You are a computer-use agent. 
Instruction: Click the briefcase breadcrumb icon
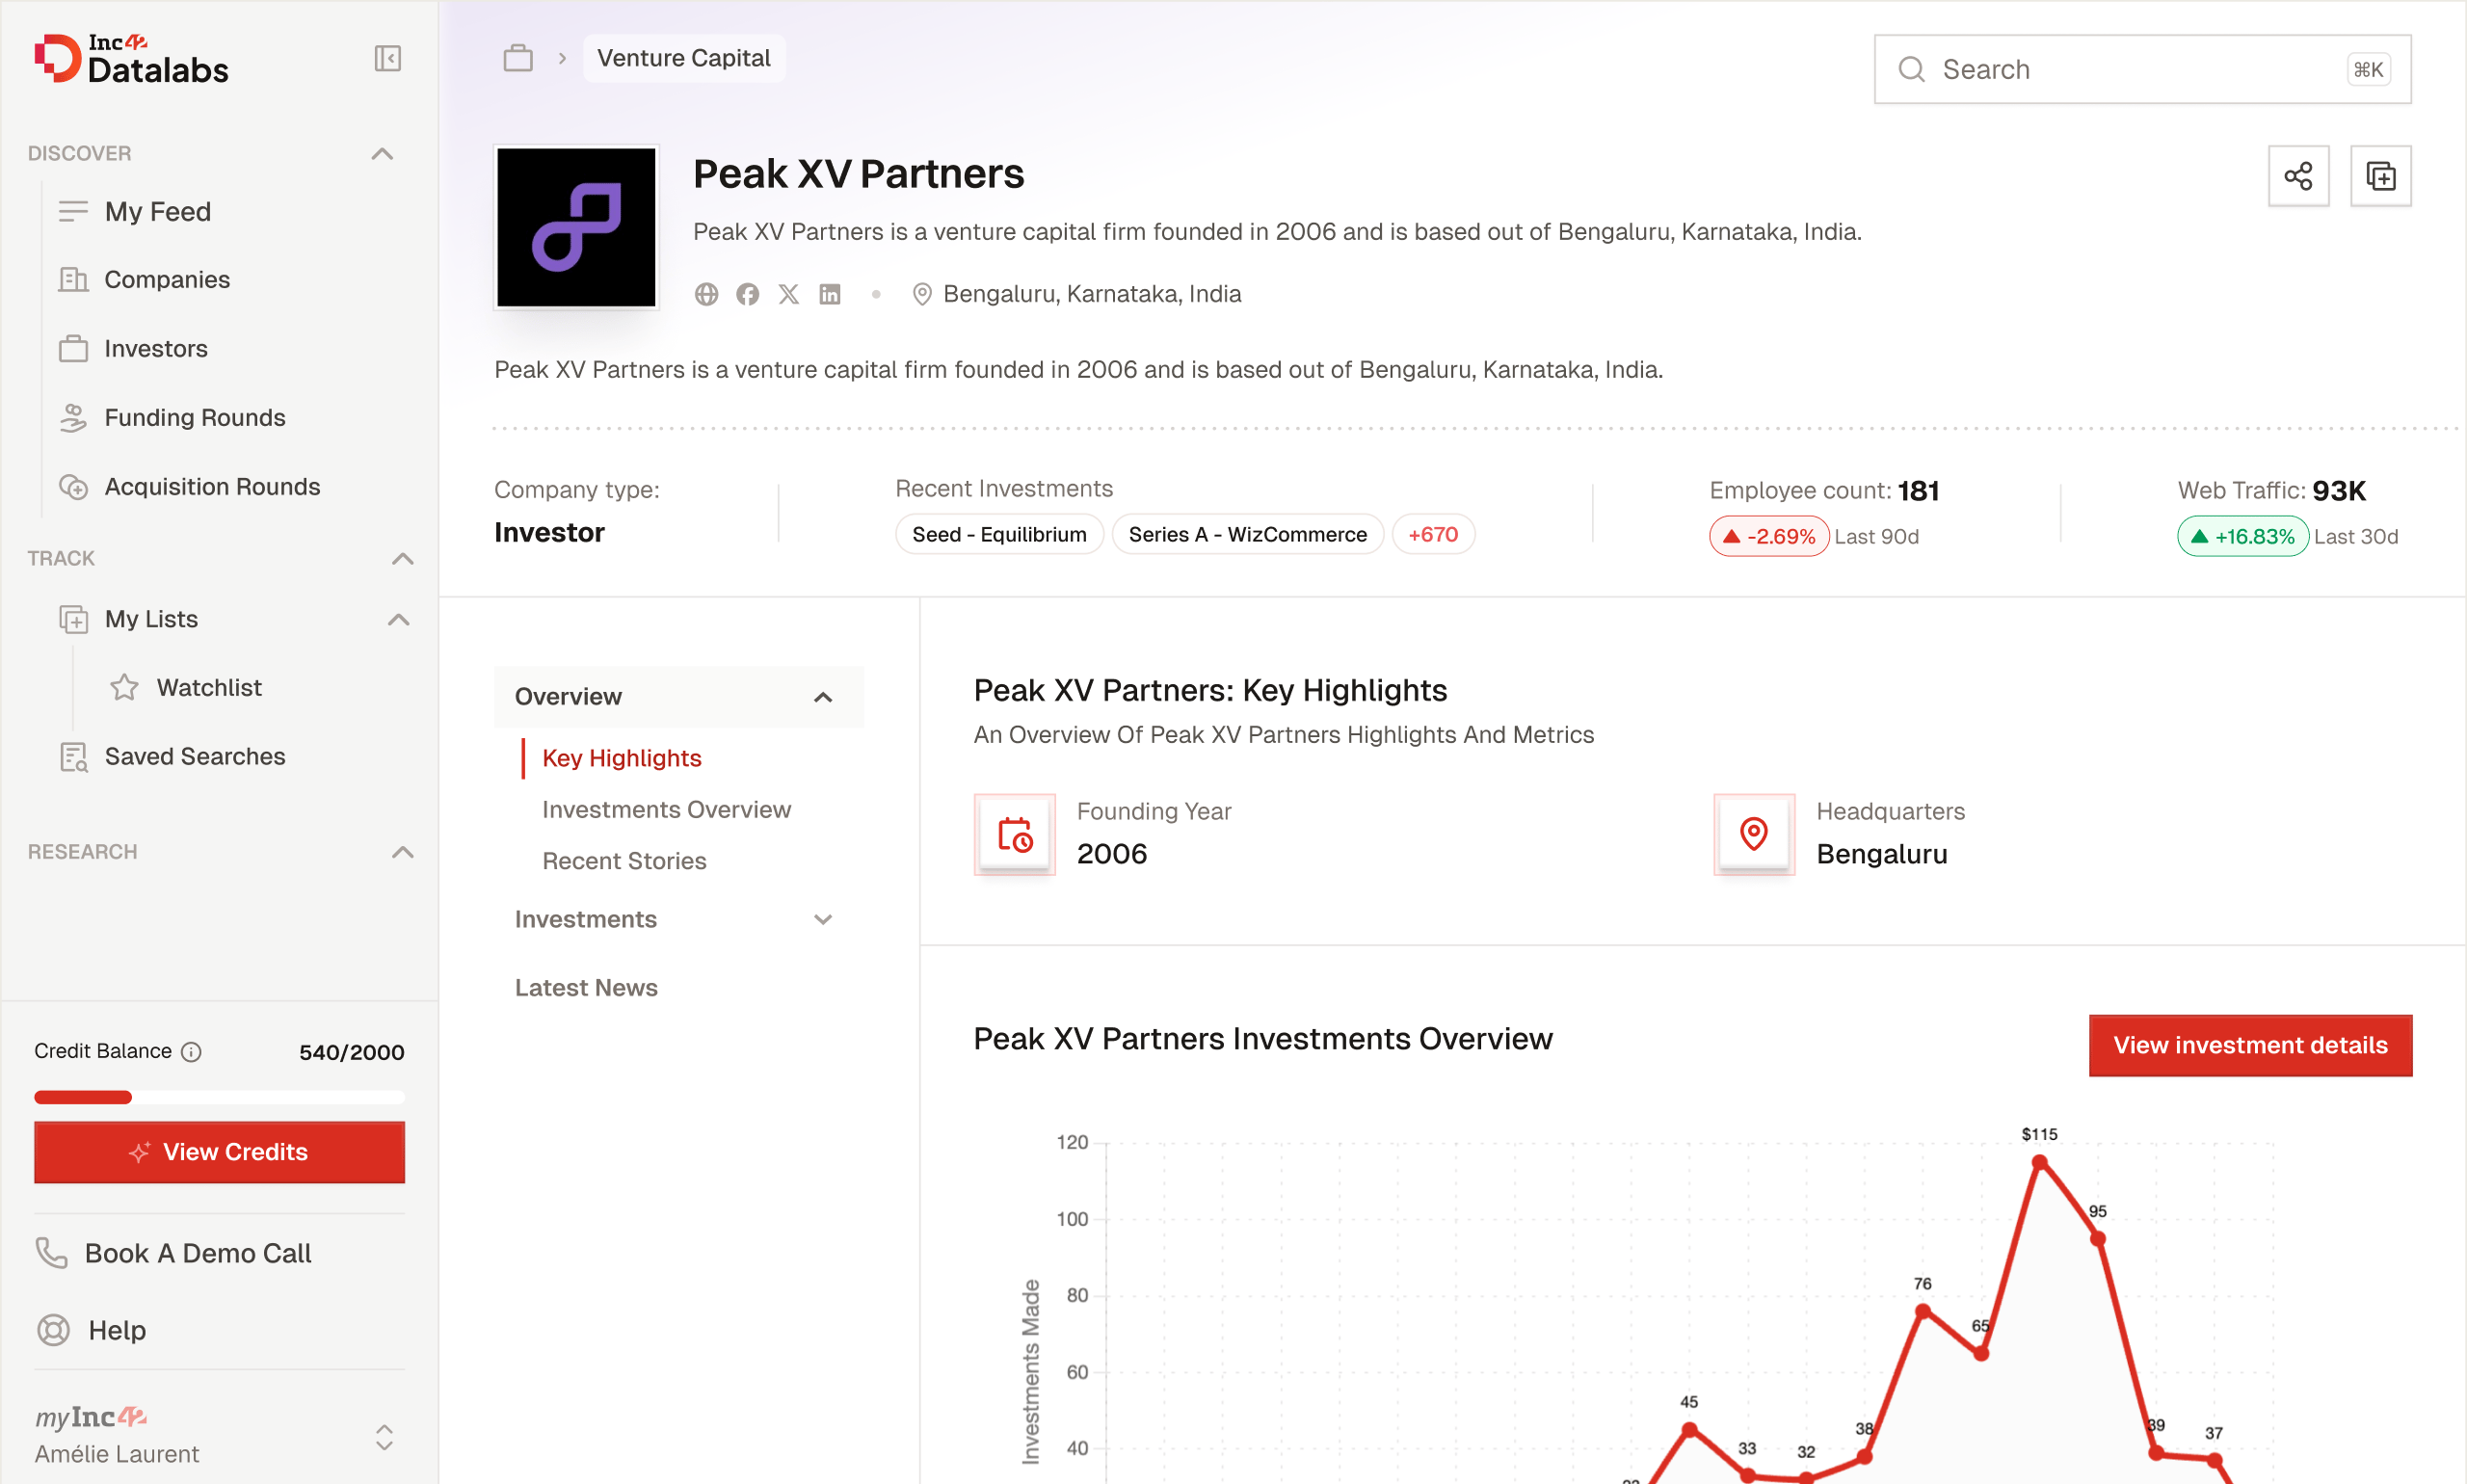[x=517, y=58]
